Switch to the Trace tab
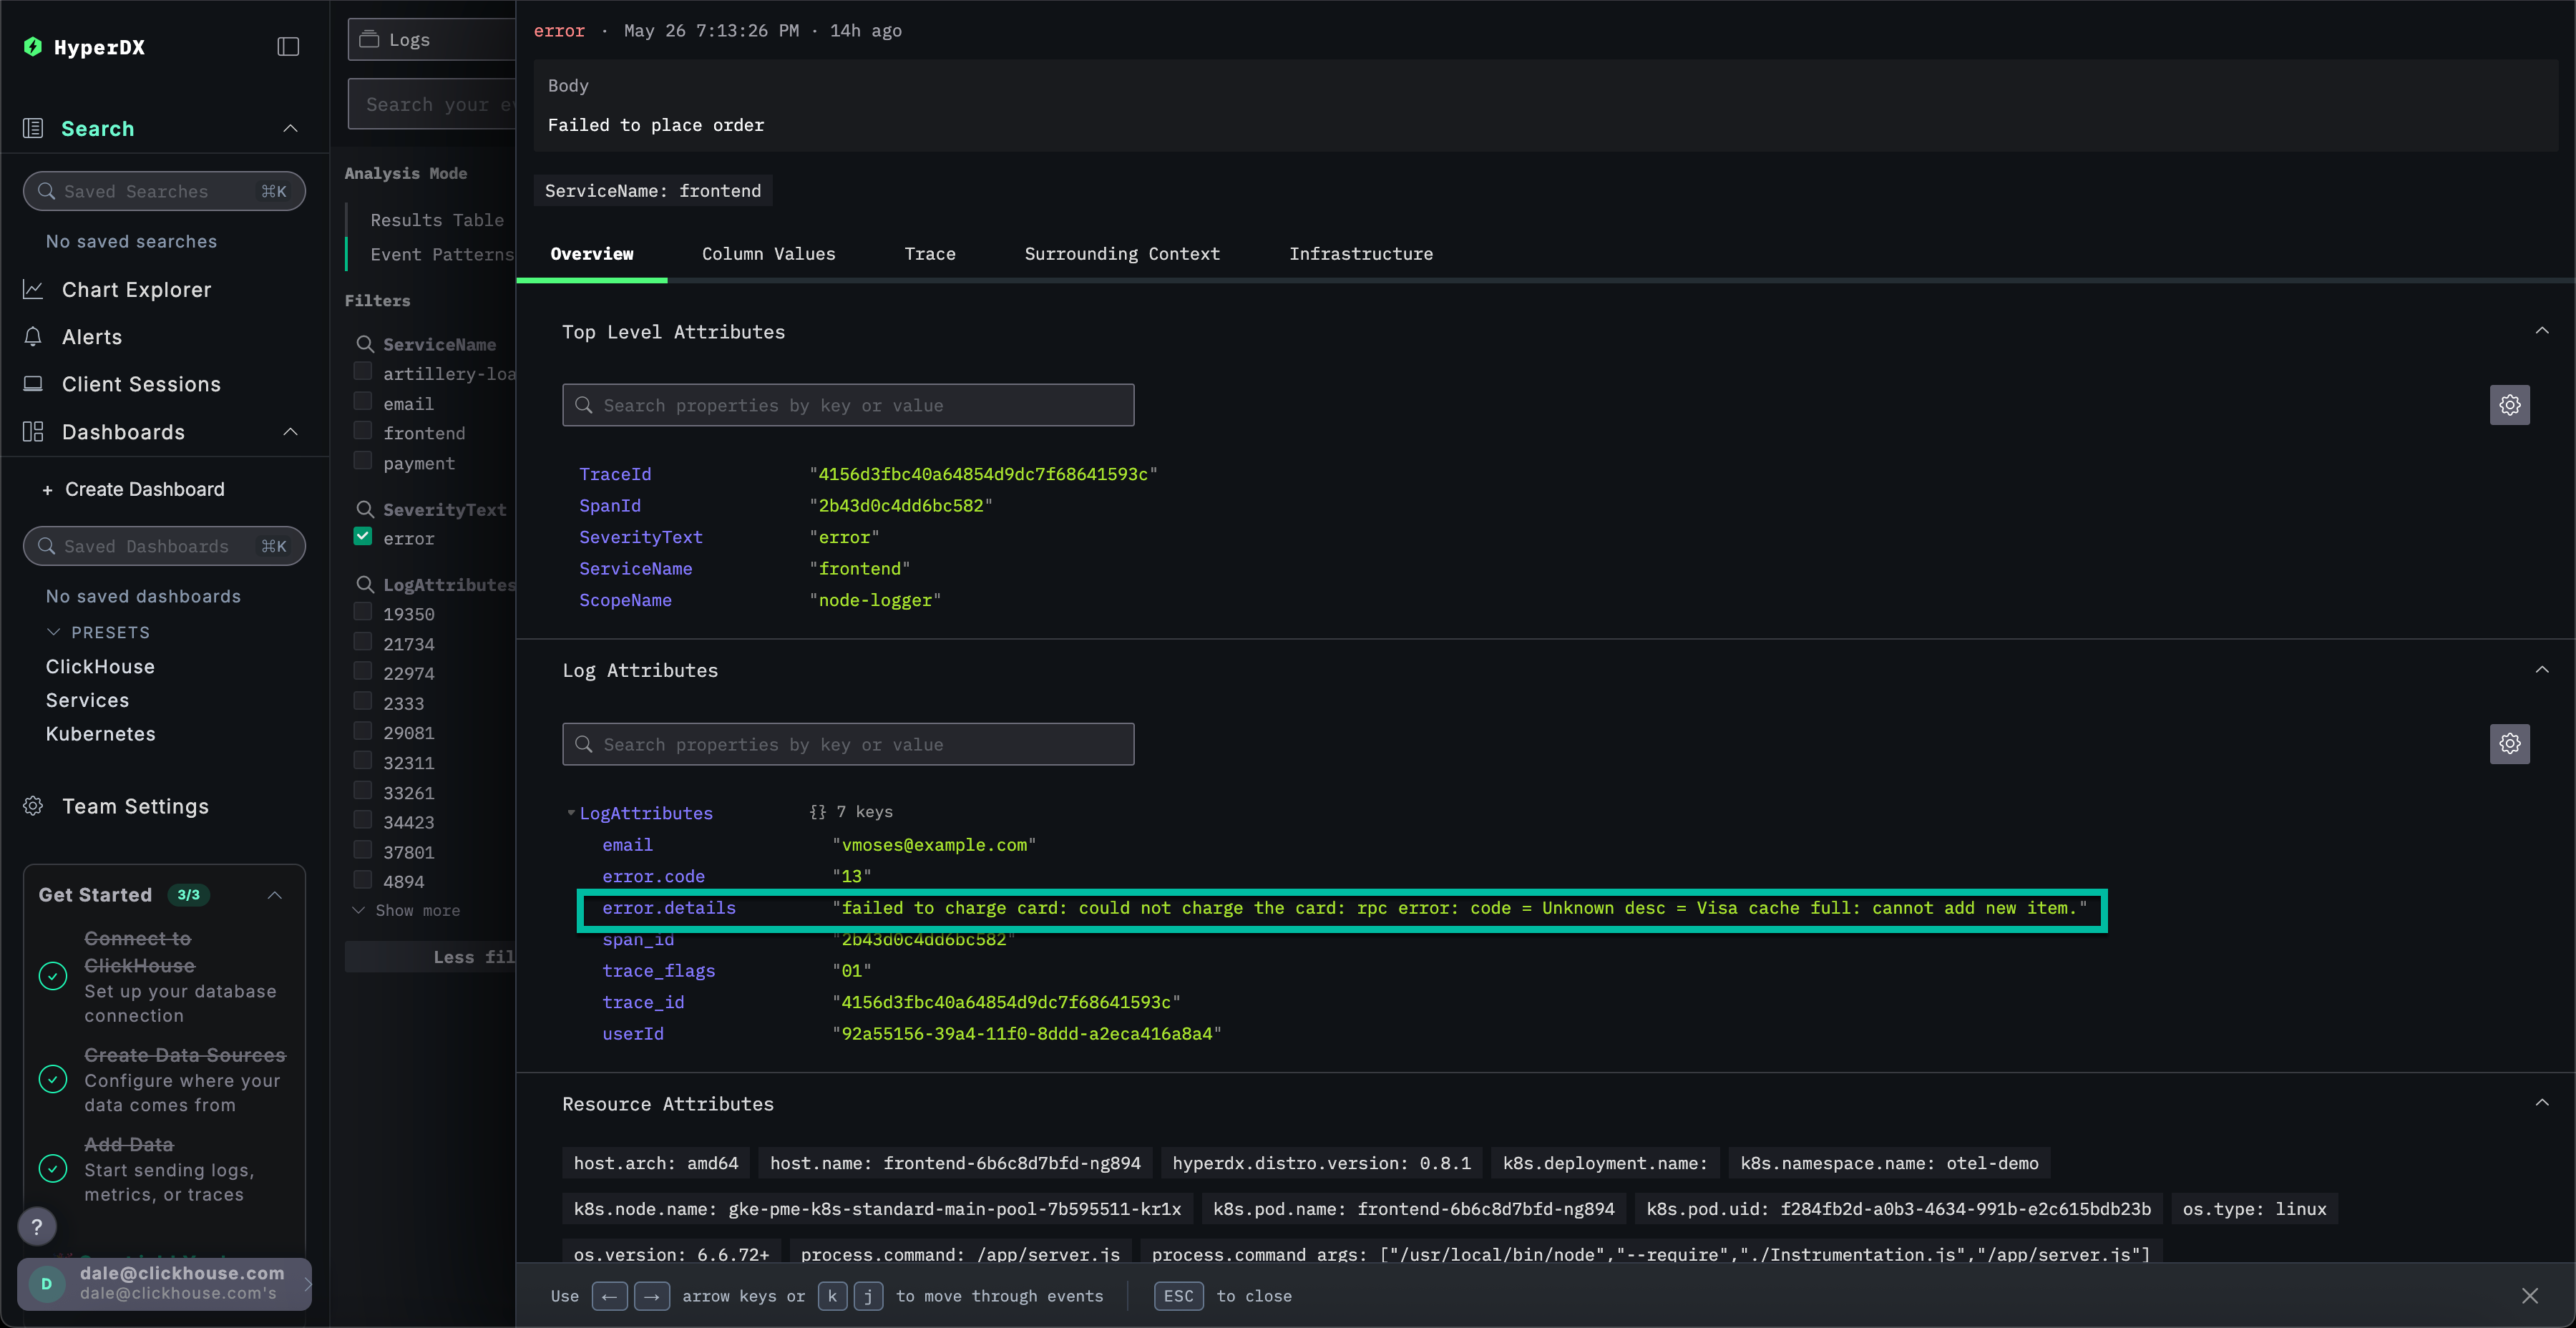Image resolution: width=2576 pixels, height=1328 pixels. 929,254
